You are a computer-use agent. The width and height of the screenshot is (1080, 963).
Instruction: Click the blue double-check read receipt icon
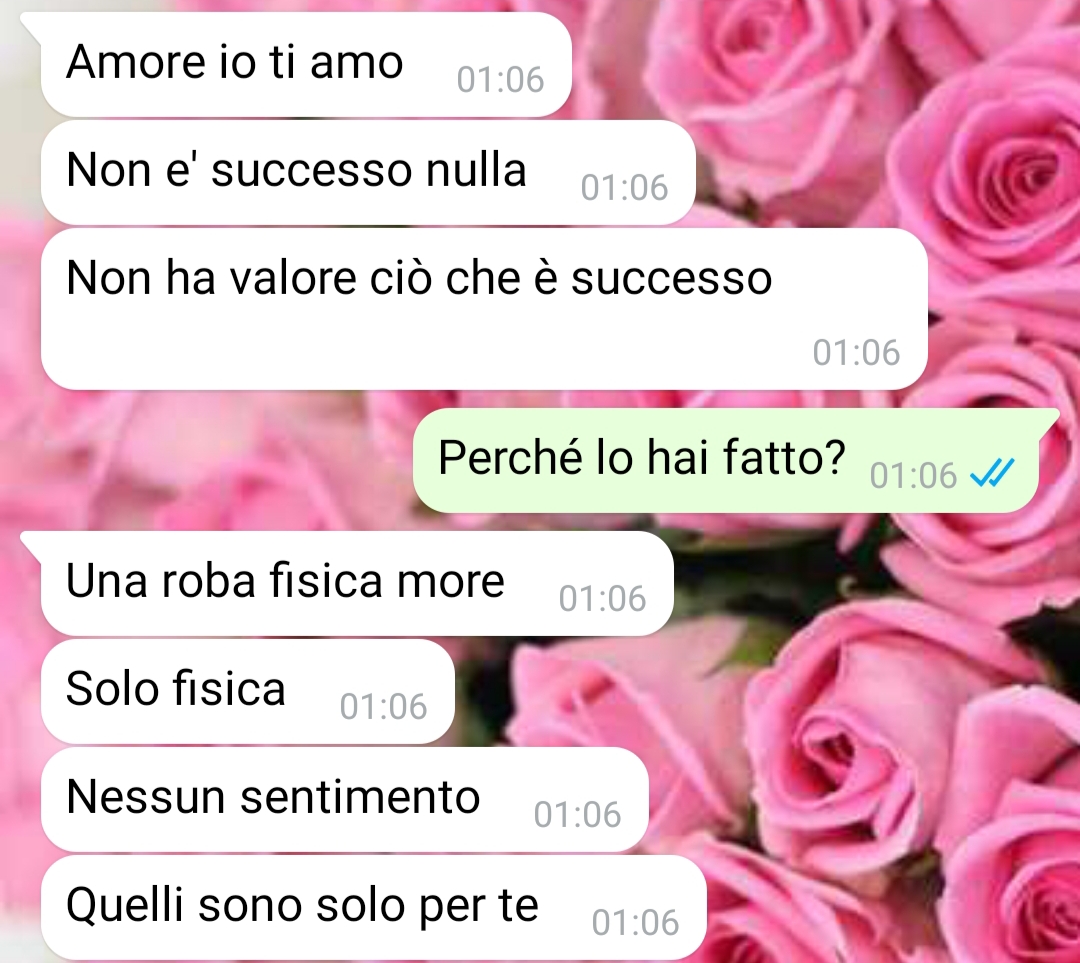pyautogui.click(x=992, y=473)
